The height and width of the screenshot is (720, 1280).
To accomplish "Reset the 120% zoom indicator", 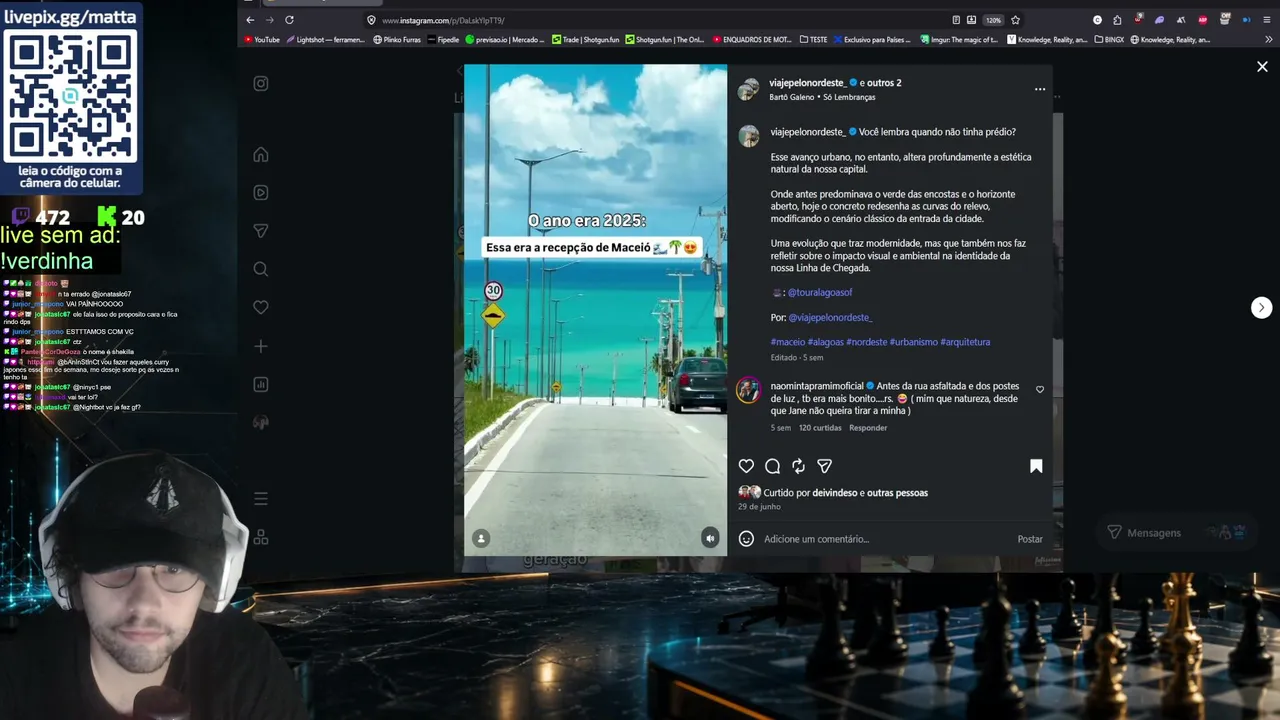I will (993, 20).
